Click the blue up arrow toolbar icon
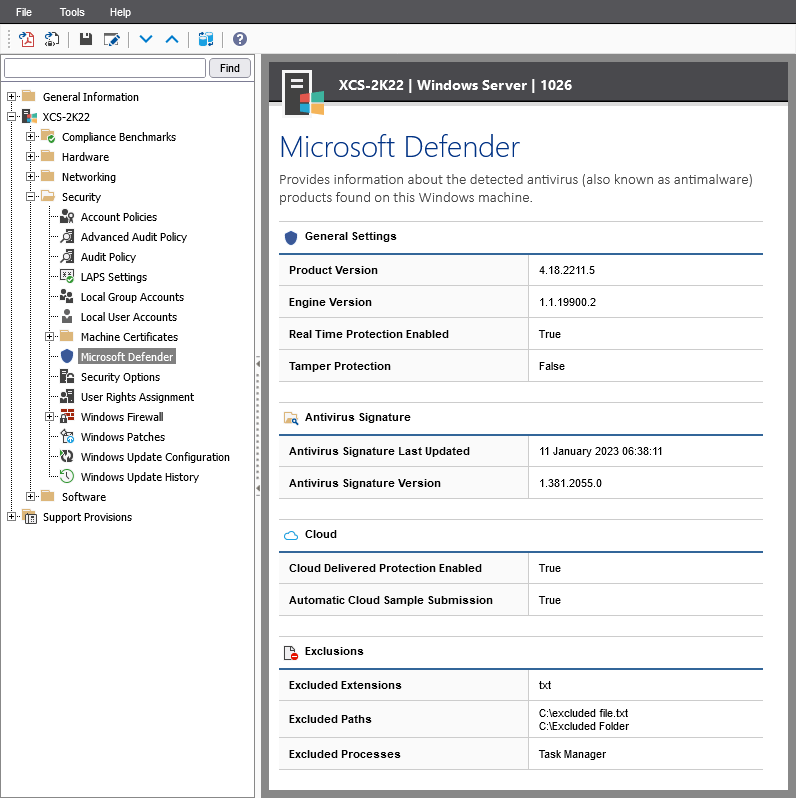The image size is (796, 798). click(x=172, y=39)
